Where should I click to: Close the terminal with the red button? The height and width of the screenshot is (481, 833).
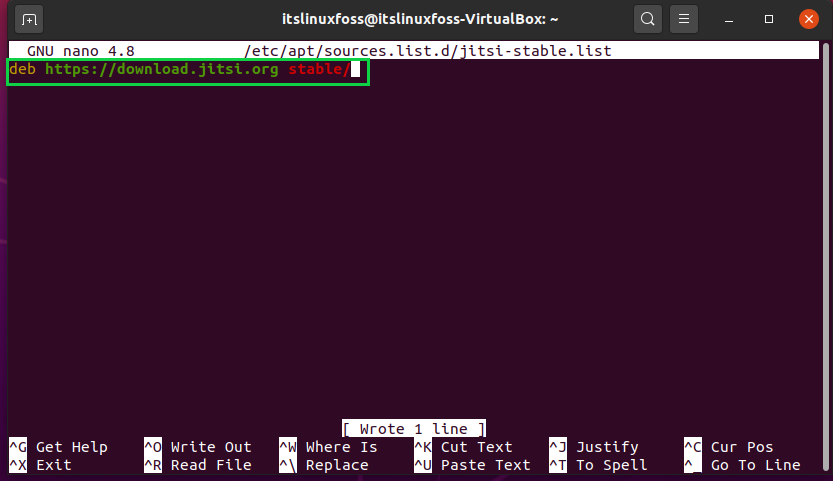(x=809, y=20)
